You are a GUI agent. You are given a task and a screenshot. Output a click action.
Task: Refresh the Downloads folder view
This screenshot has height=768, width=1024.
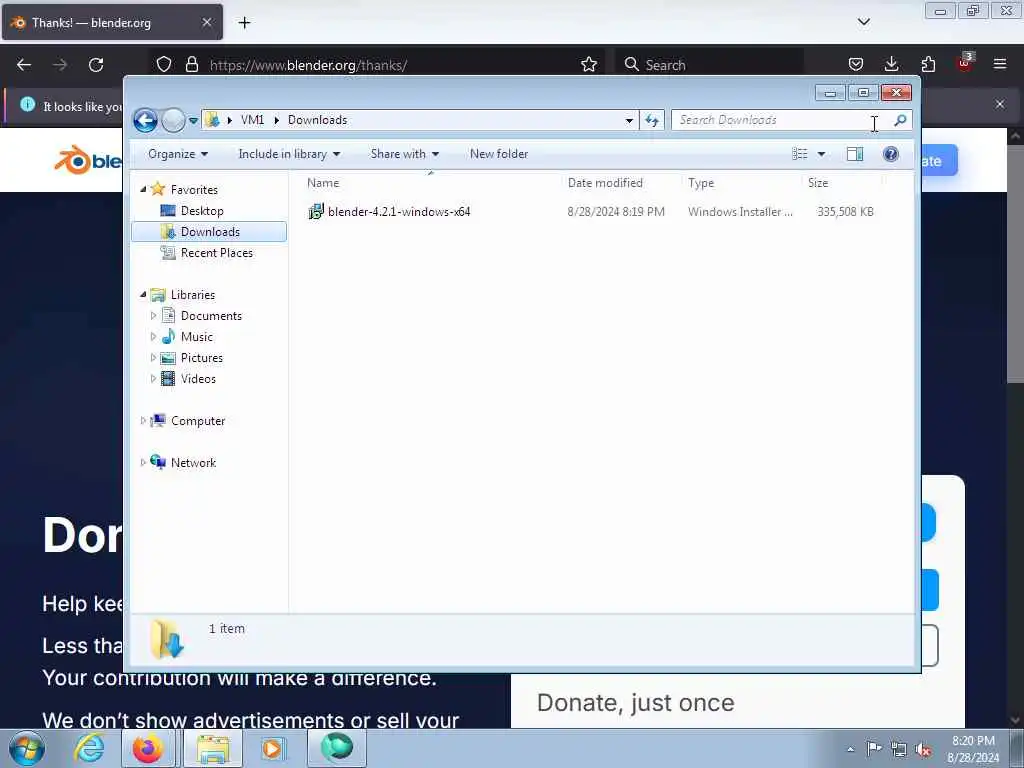click(652, 120)
